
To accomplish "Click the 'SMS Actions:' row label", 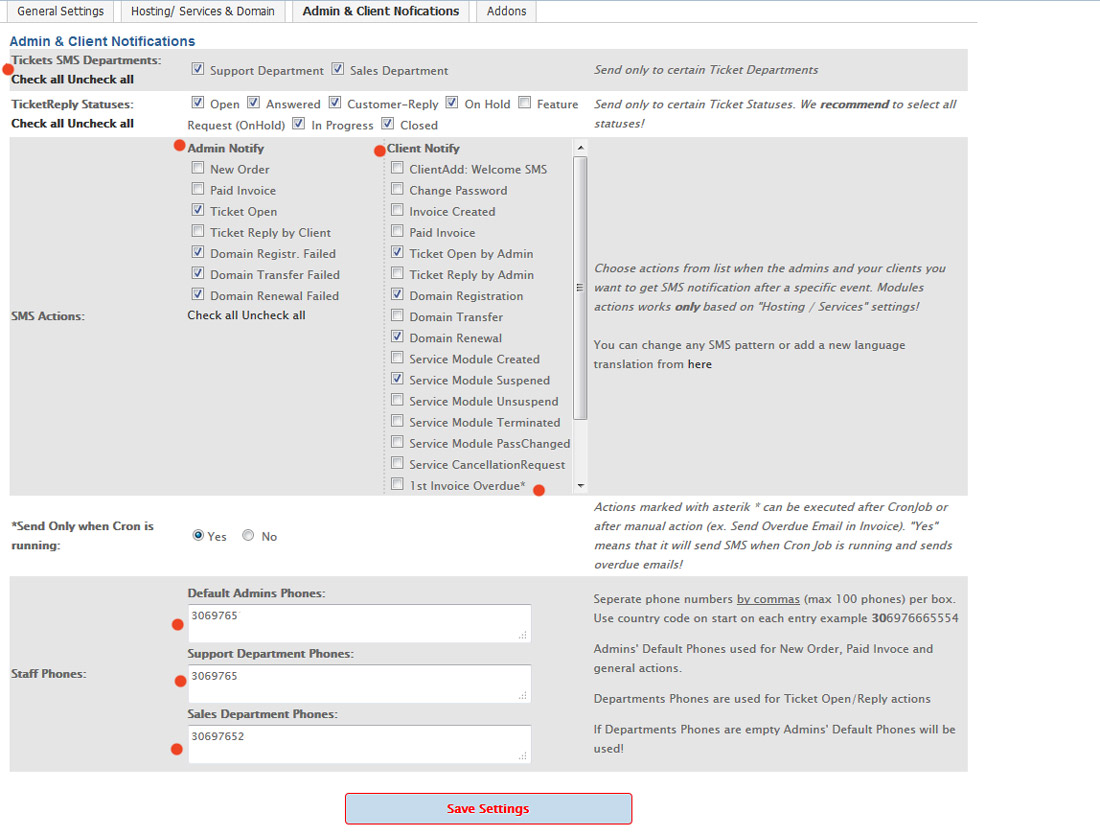I will [48, 316].
